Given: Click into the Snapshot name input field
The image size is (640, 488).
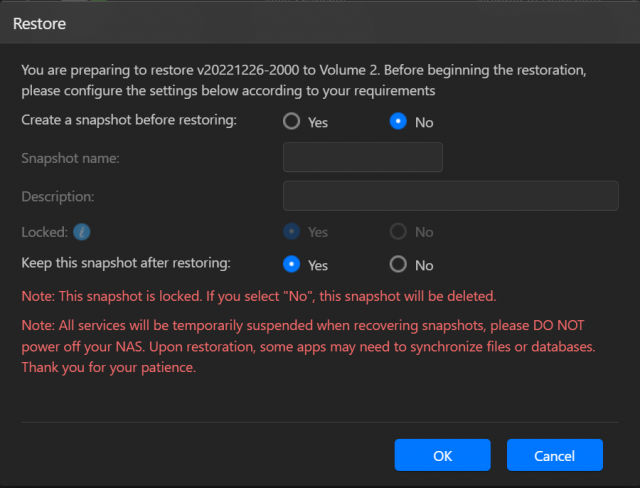Looking at the screenshot, I should 363,158.
